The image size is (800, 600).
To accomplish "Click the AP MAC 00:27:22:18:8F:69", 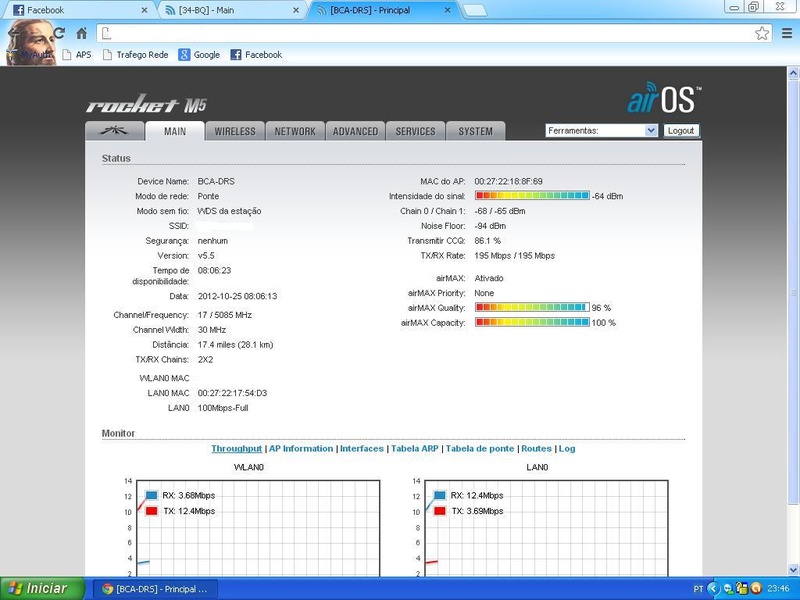I will (x=508, y=181).
